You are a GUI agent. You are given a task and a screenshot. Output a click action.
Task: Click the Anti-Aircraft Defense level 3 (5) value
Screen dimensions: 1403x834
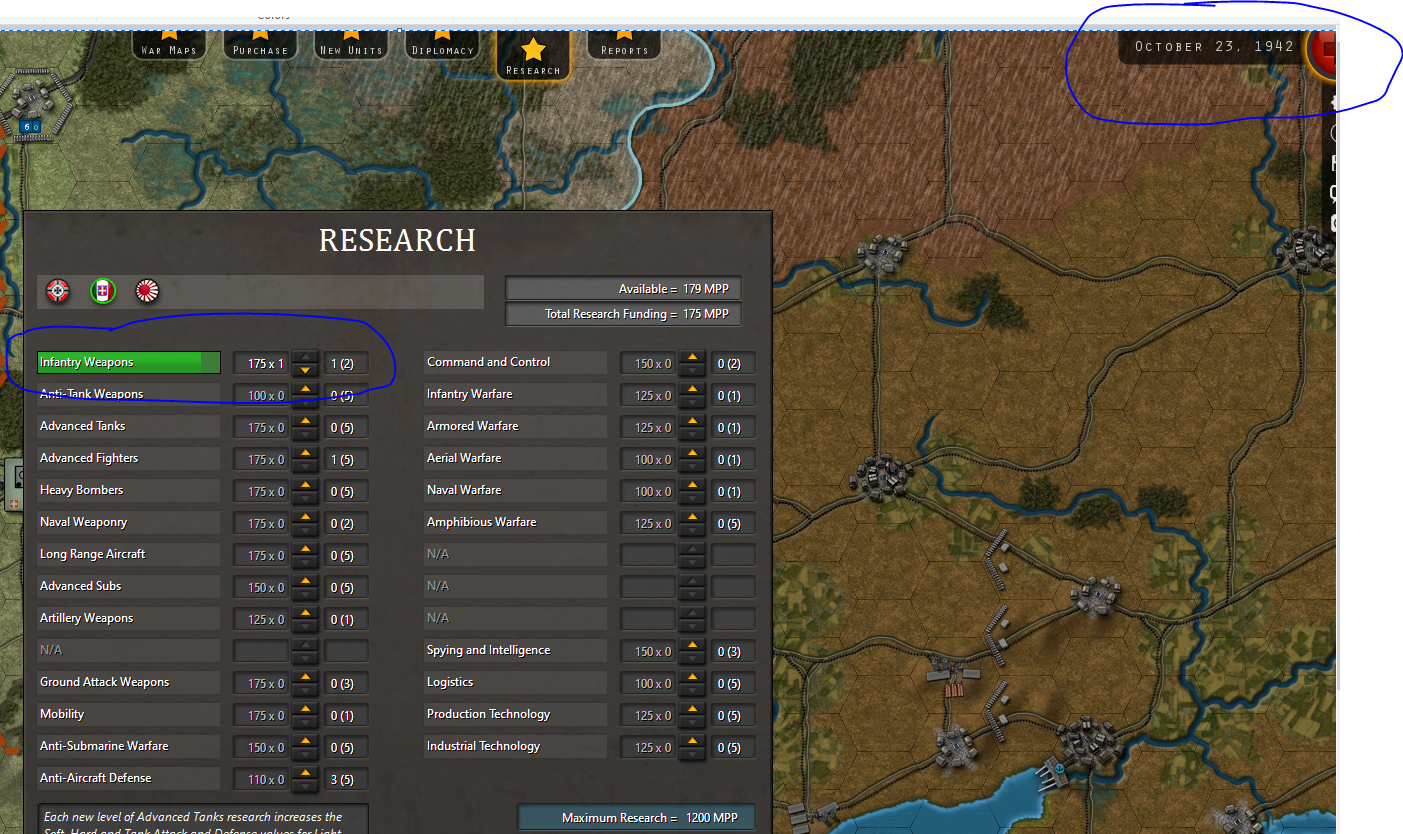[x=346, y=779]
